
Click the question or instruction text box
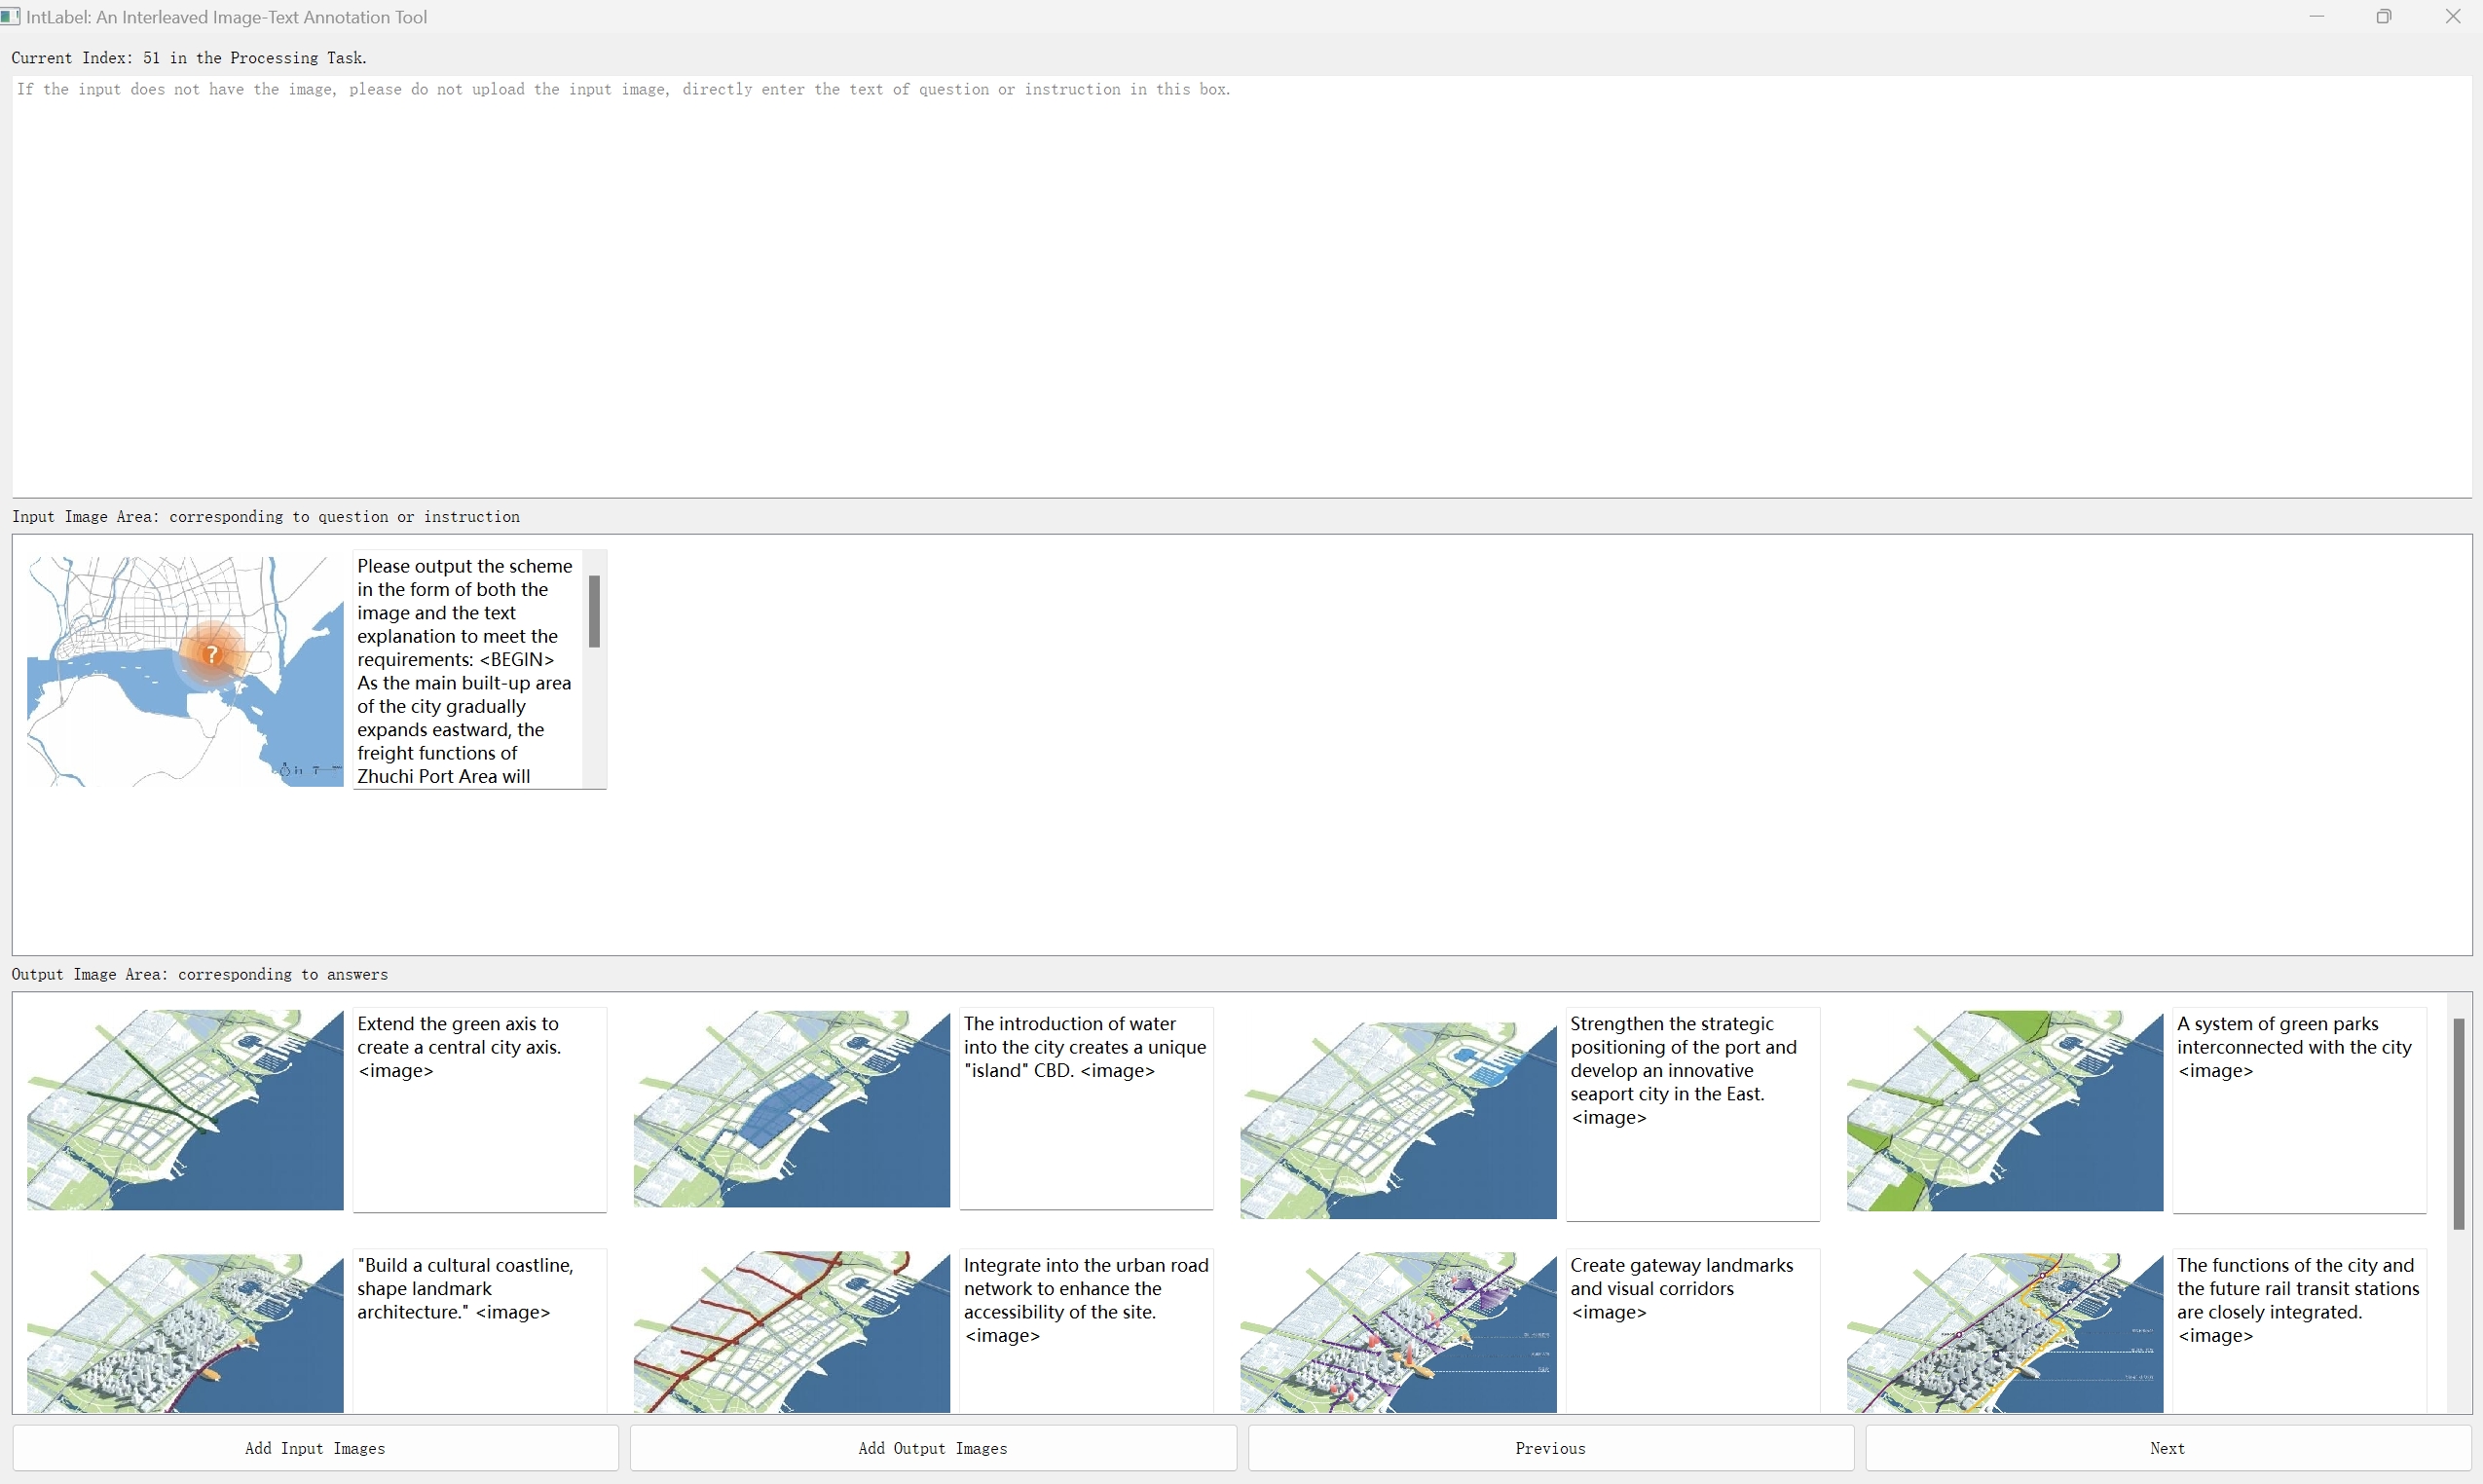[1240, 285]
